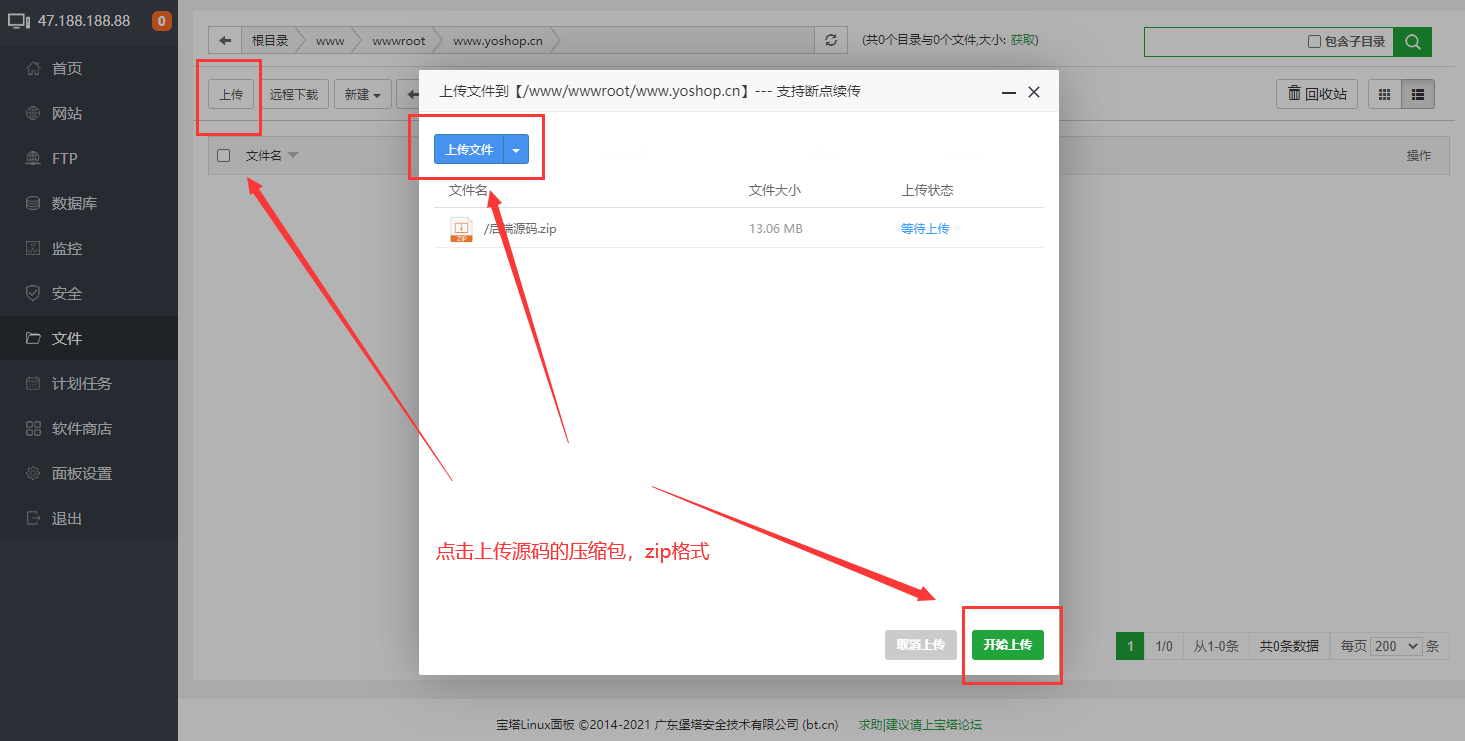Click the 上传状态 column header in dialog
Image resolution: width=1465 pixels, height=741 pixels.
pos(927,190)
